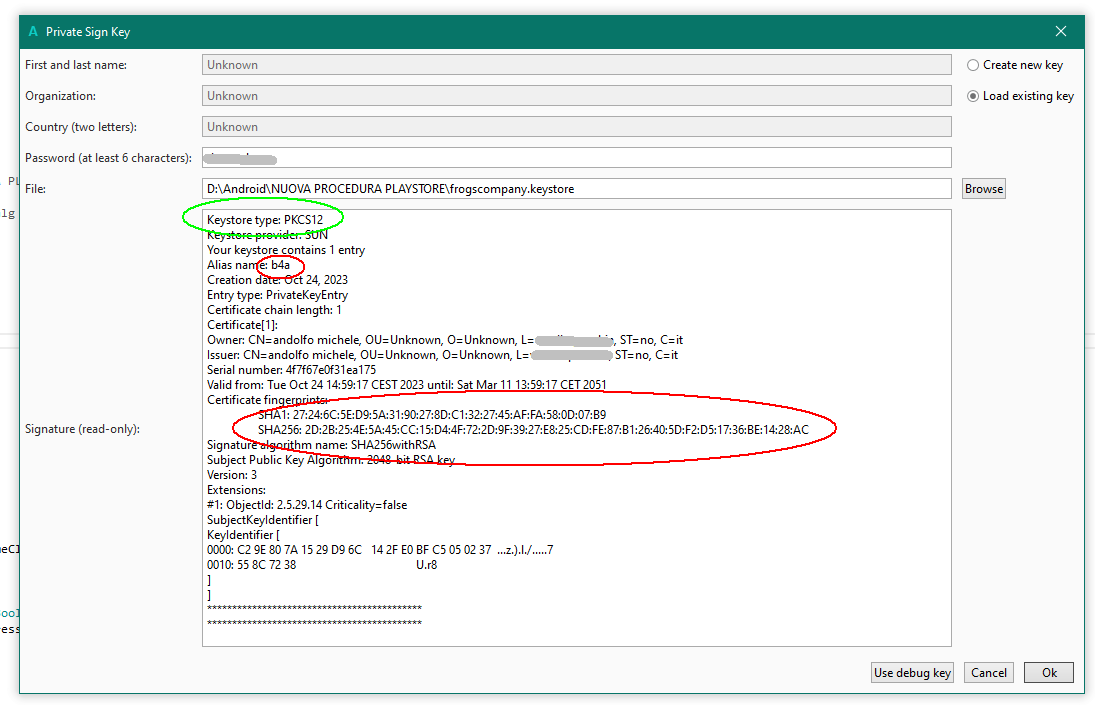Click into the Password field
This screenshot has height=705, width=1095.
577,158
